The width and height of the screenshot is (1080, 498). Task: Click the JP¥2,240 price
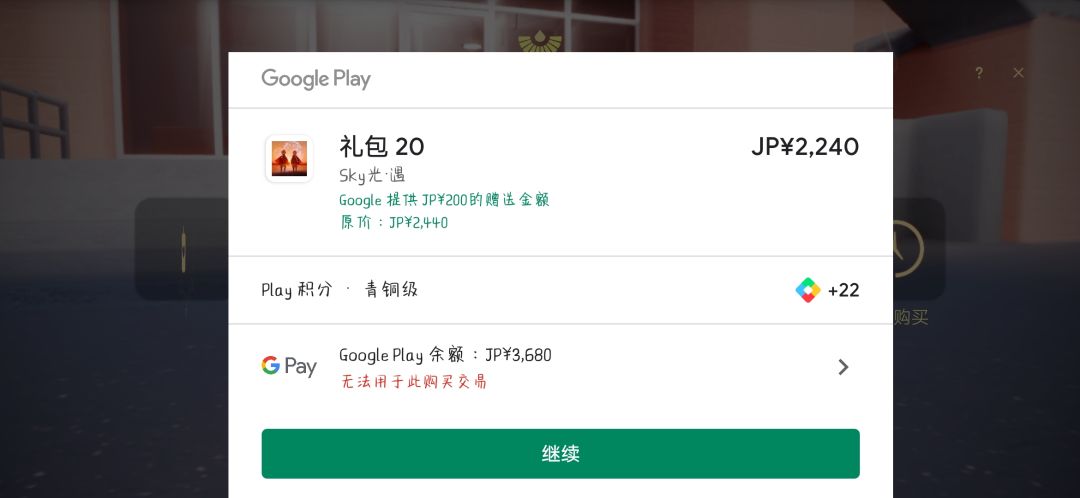(805, 147)
